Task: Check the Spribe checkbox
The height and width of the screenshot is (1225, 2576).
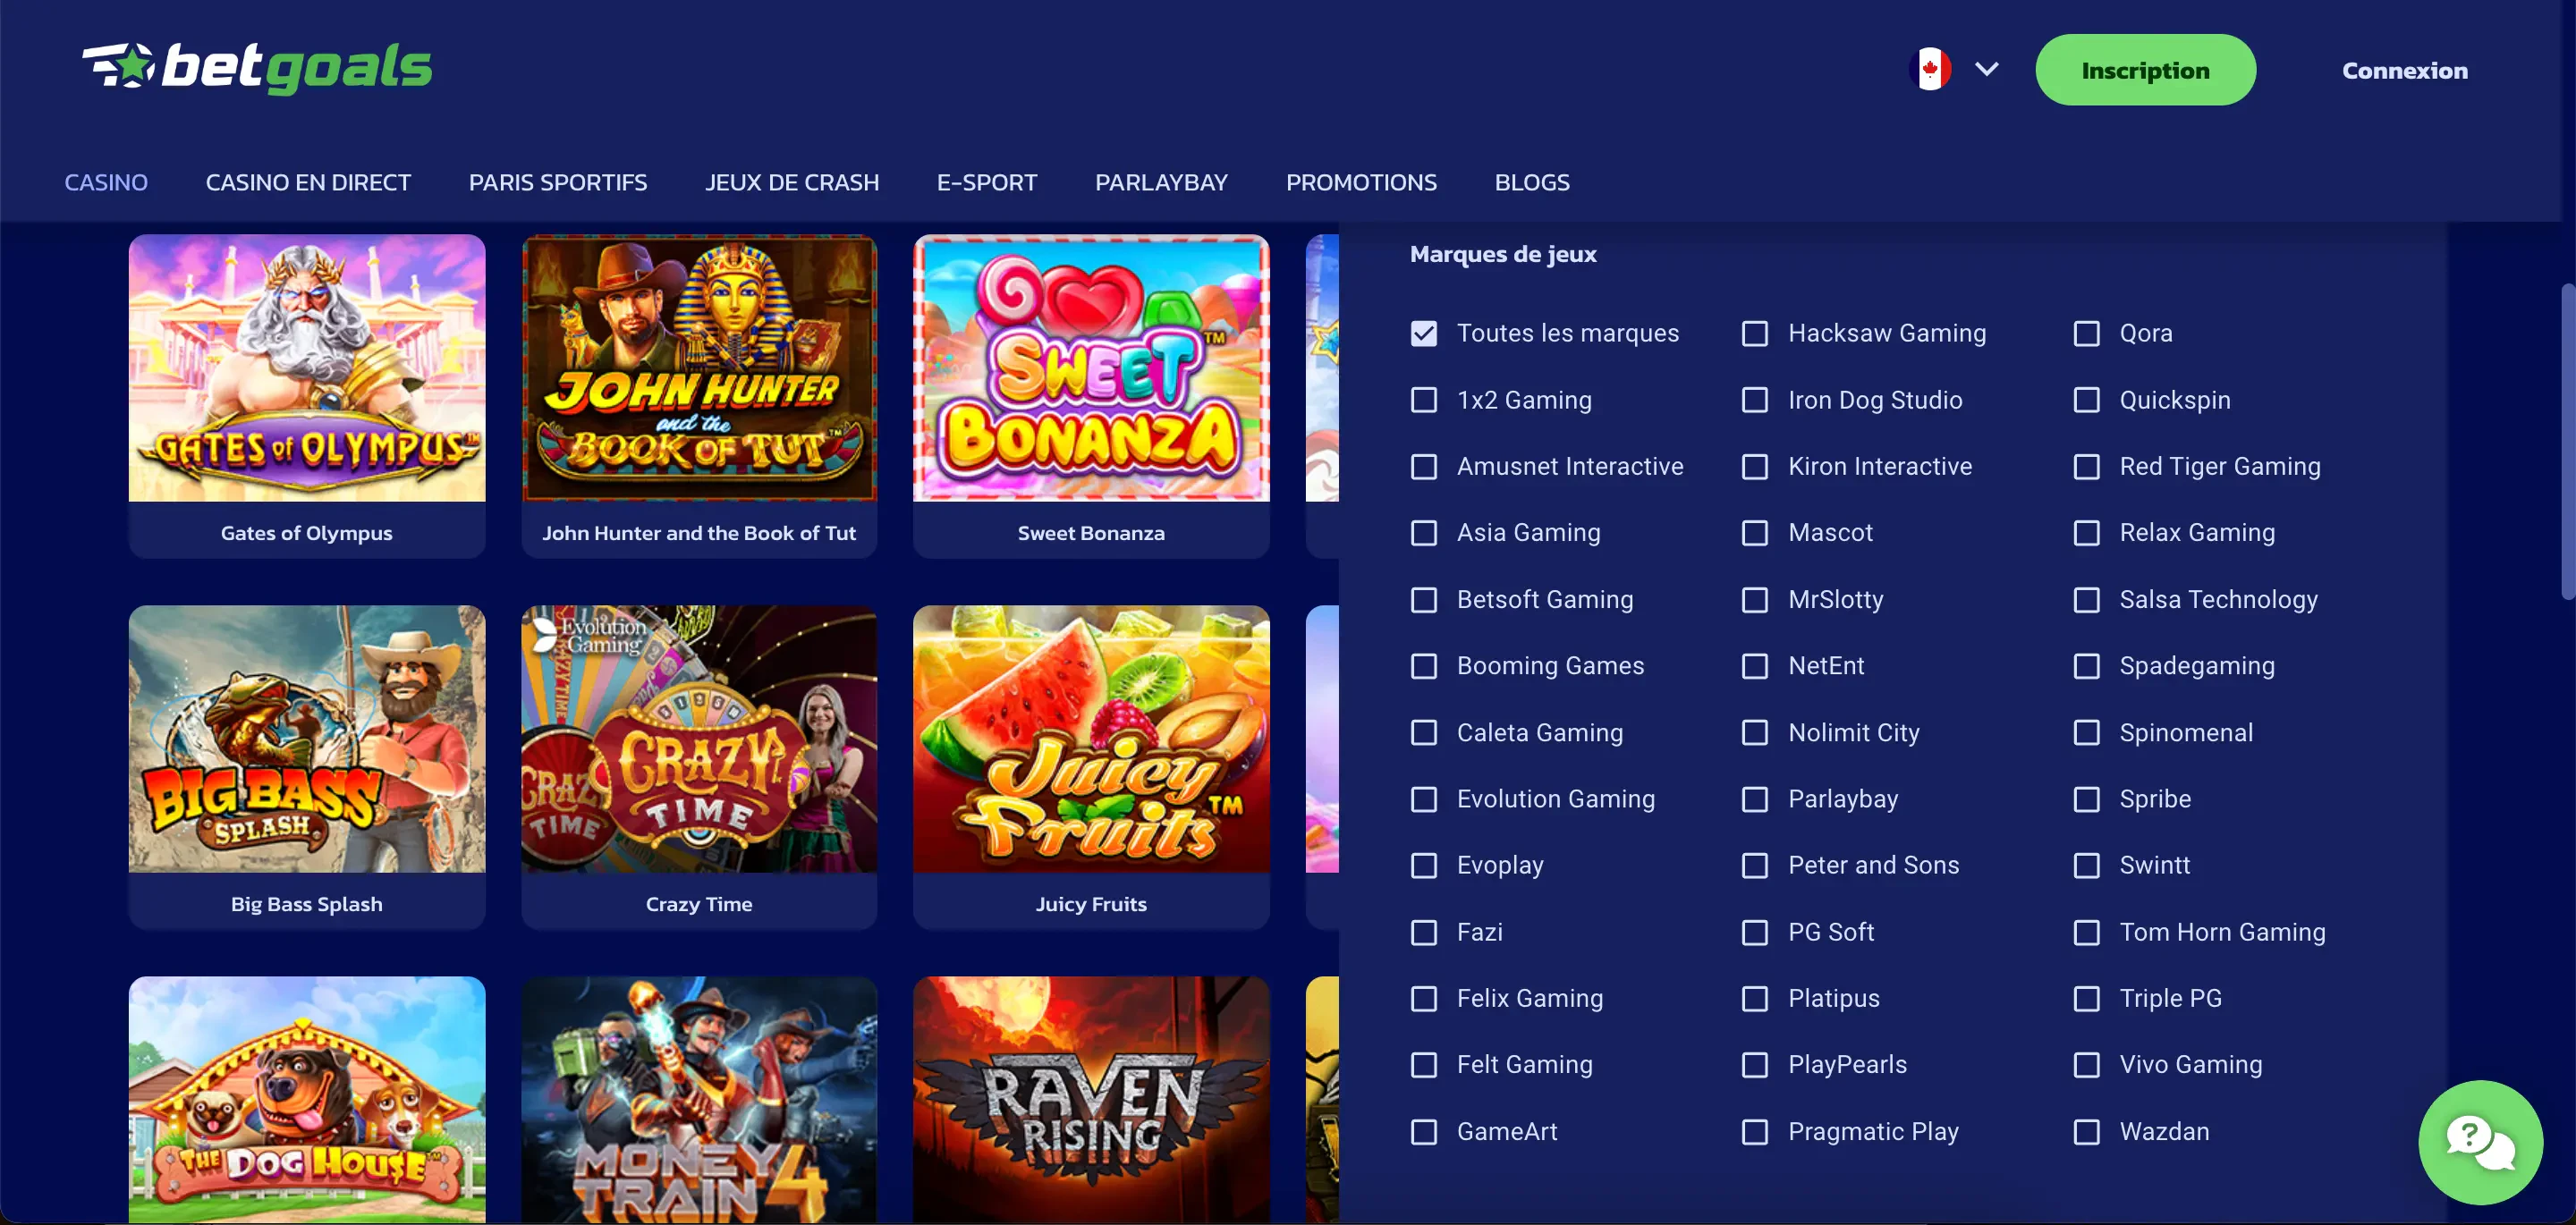Action: [2087, 799]
